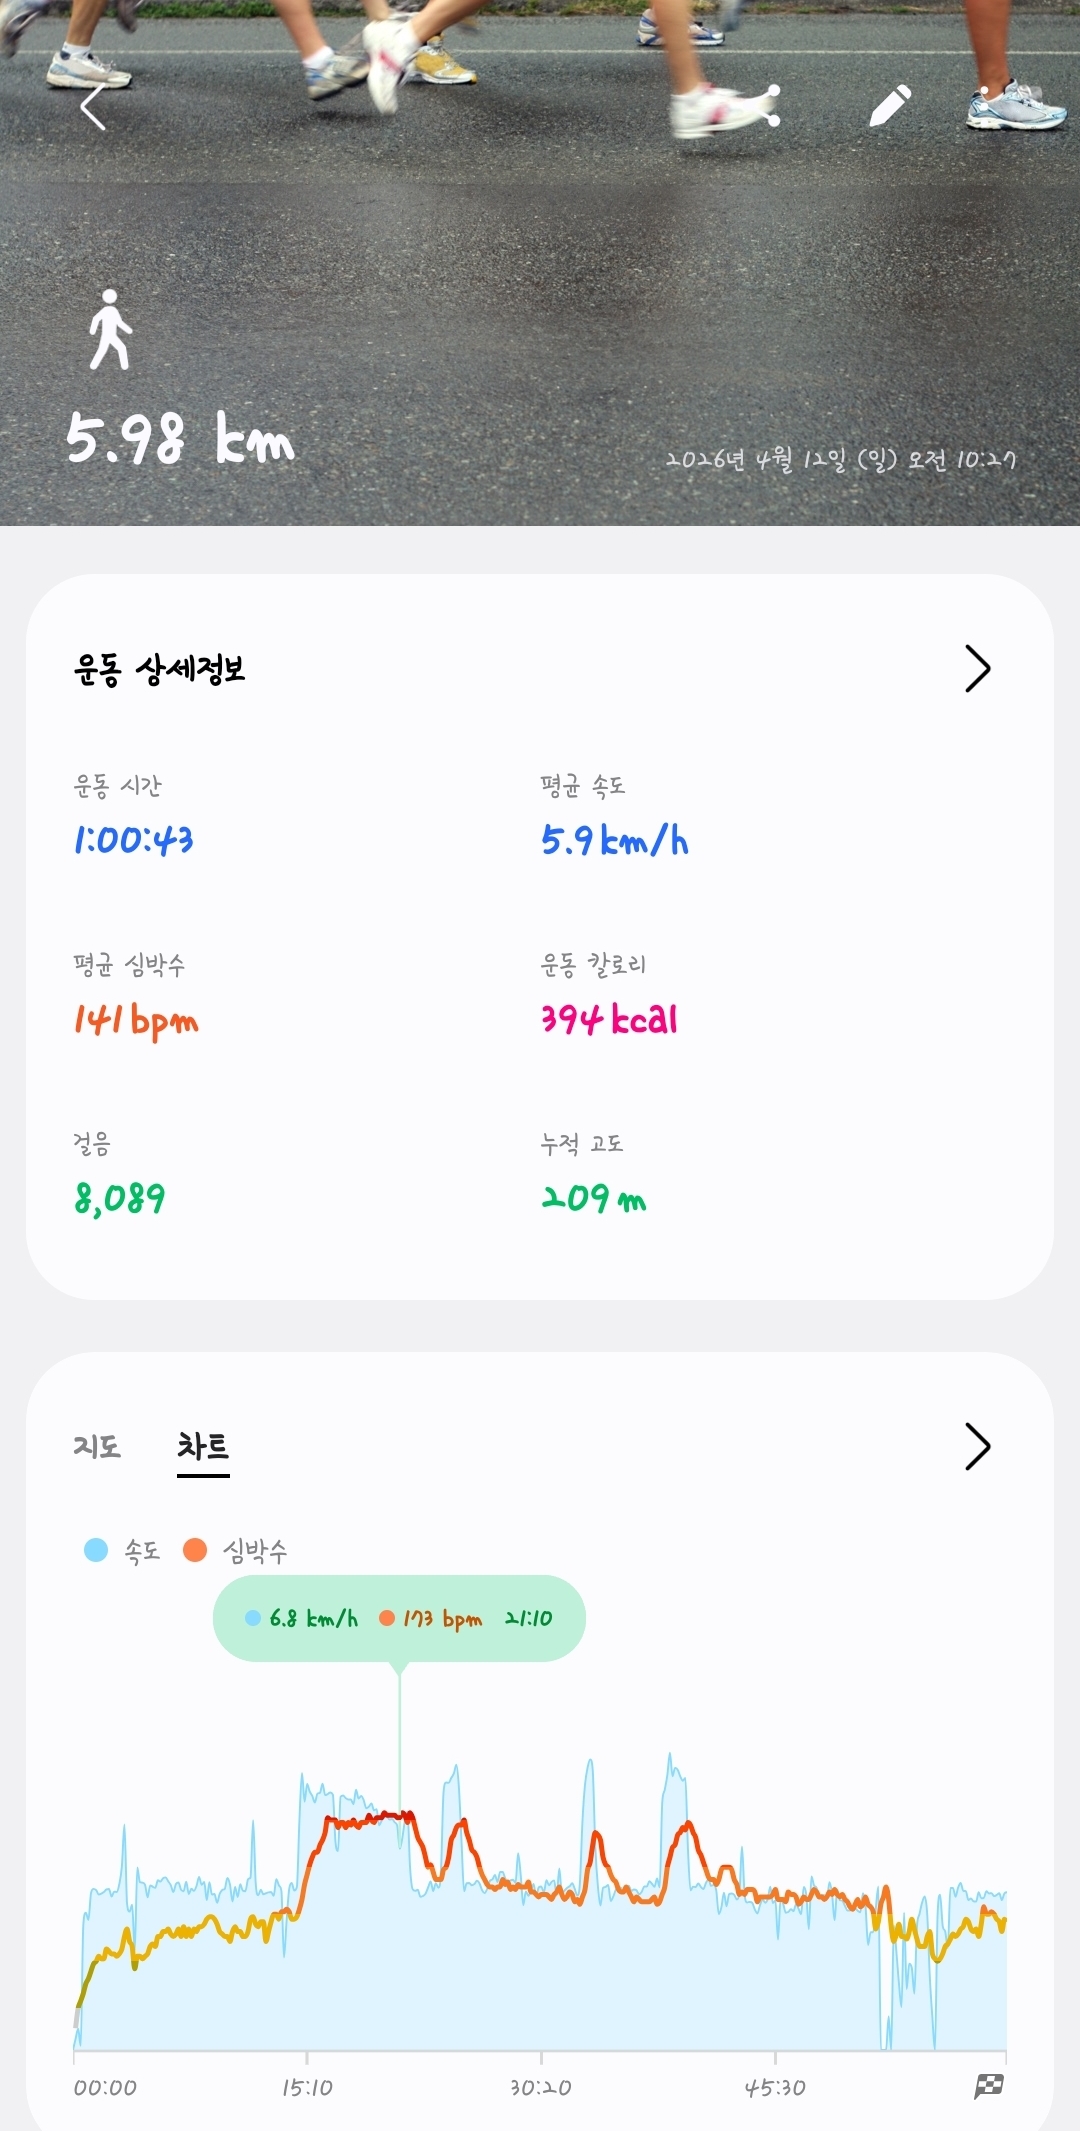Screen dimensions: 1080x2131
Task: Open the pencil edit icon
Action: pos(889,106)
